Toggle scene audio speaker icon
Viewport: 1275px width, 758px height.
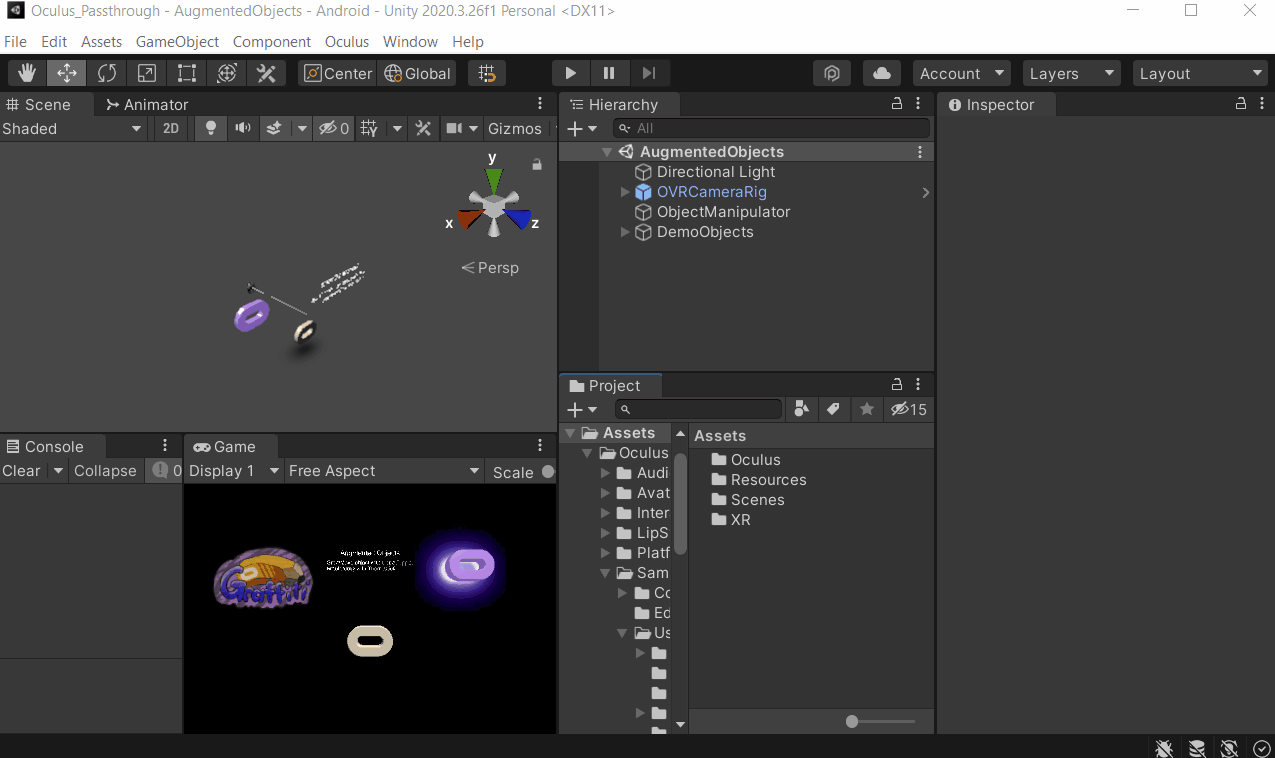coord(242,128)
